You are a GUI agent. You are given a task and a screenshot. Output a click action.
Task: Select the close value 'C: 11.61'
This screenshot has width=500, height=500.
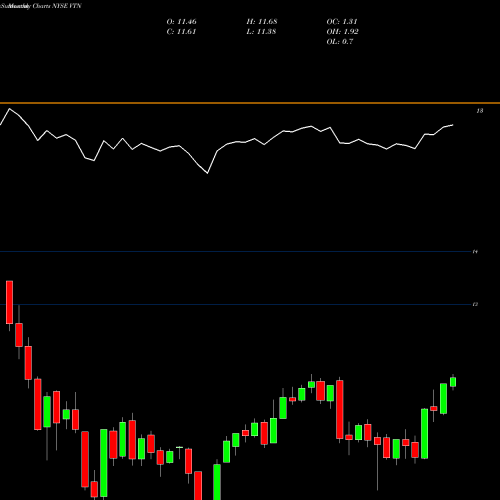[x=181, y=32]
